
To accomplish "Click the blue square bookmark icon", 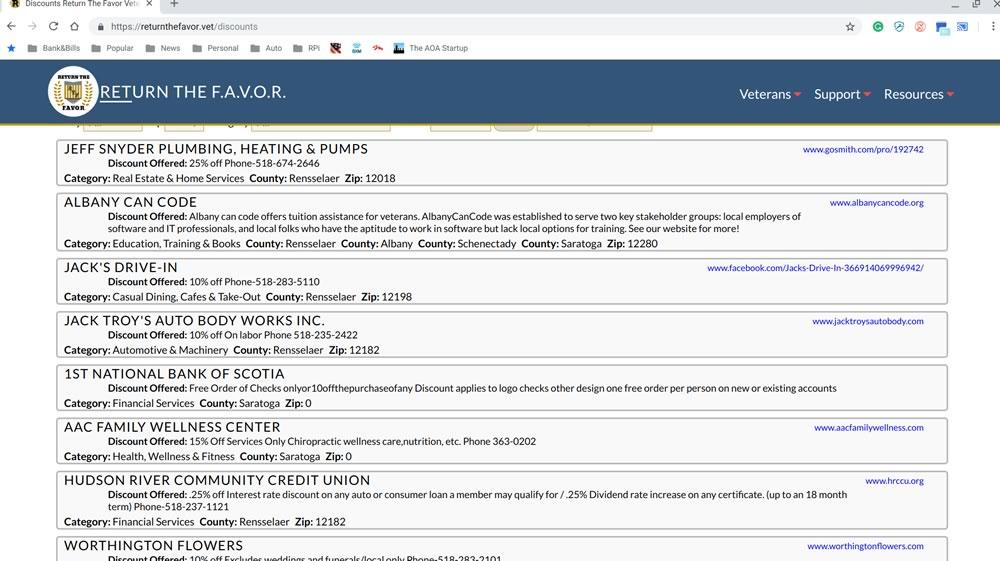I will [x=357, y=48].
